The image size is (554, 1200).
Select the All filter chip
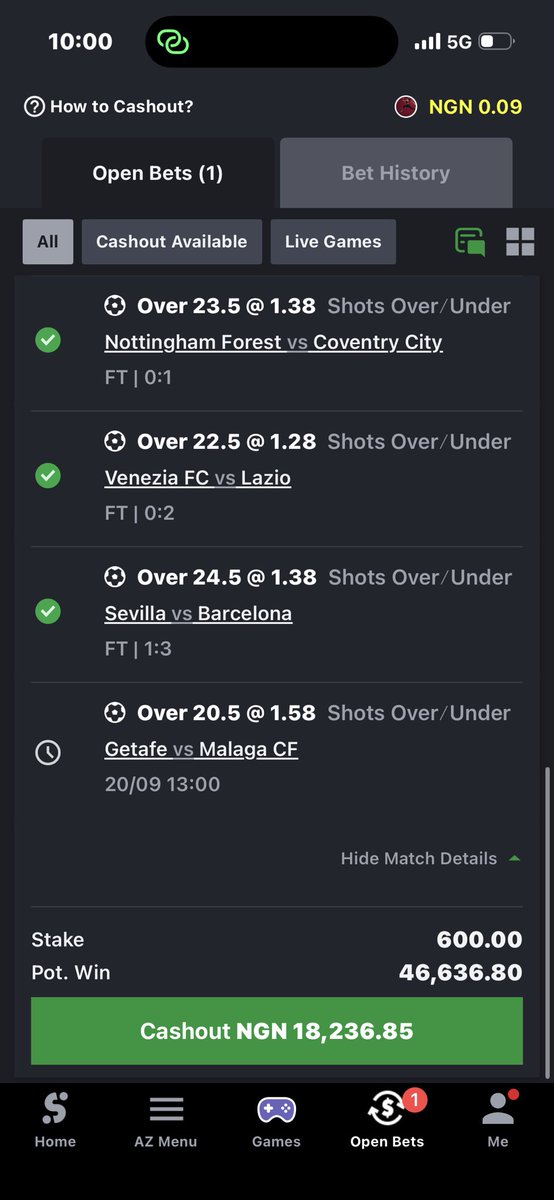click(48, 242)
